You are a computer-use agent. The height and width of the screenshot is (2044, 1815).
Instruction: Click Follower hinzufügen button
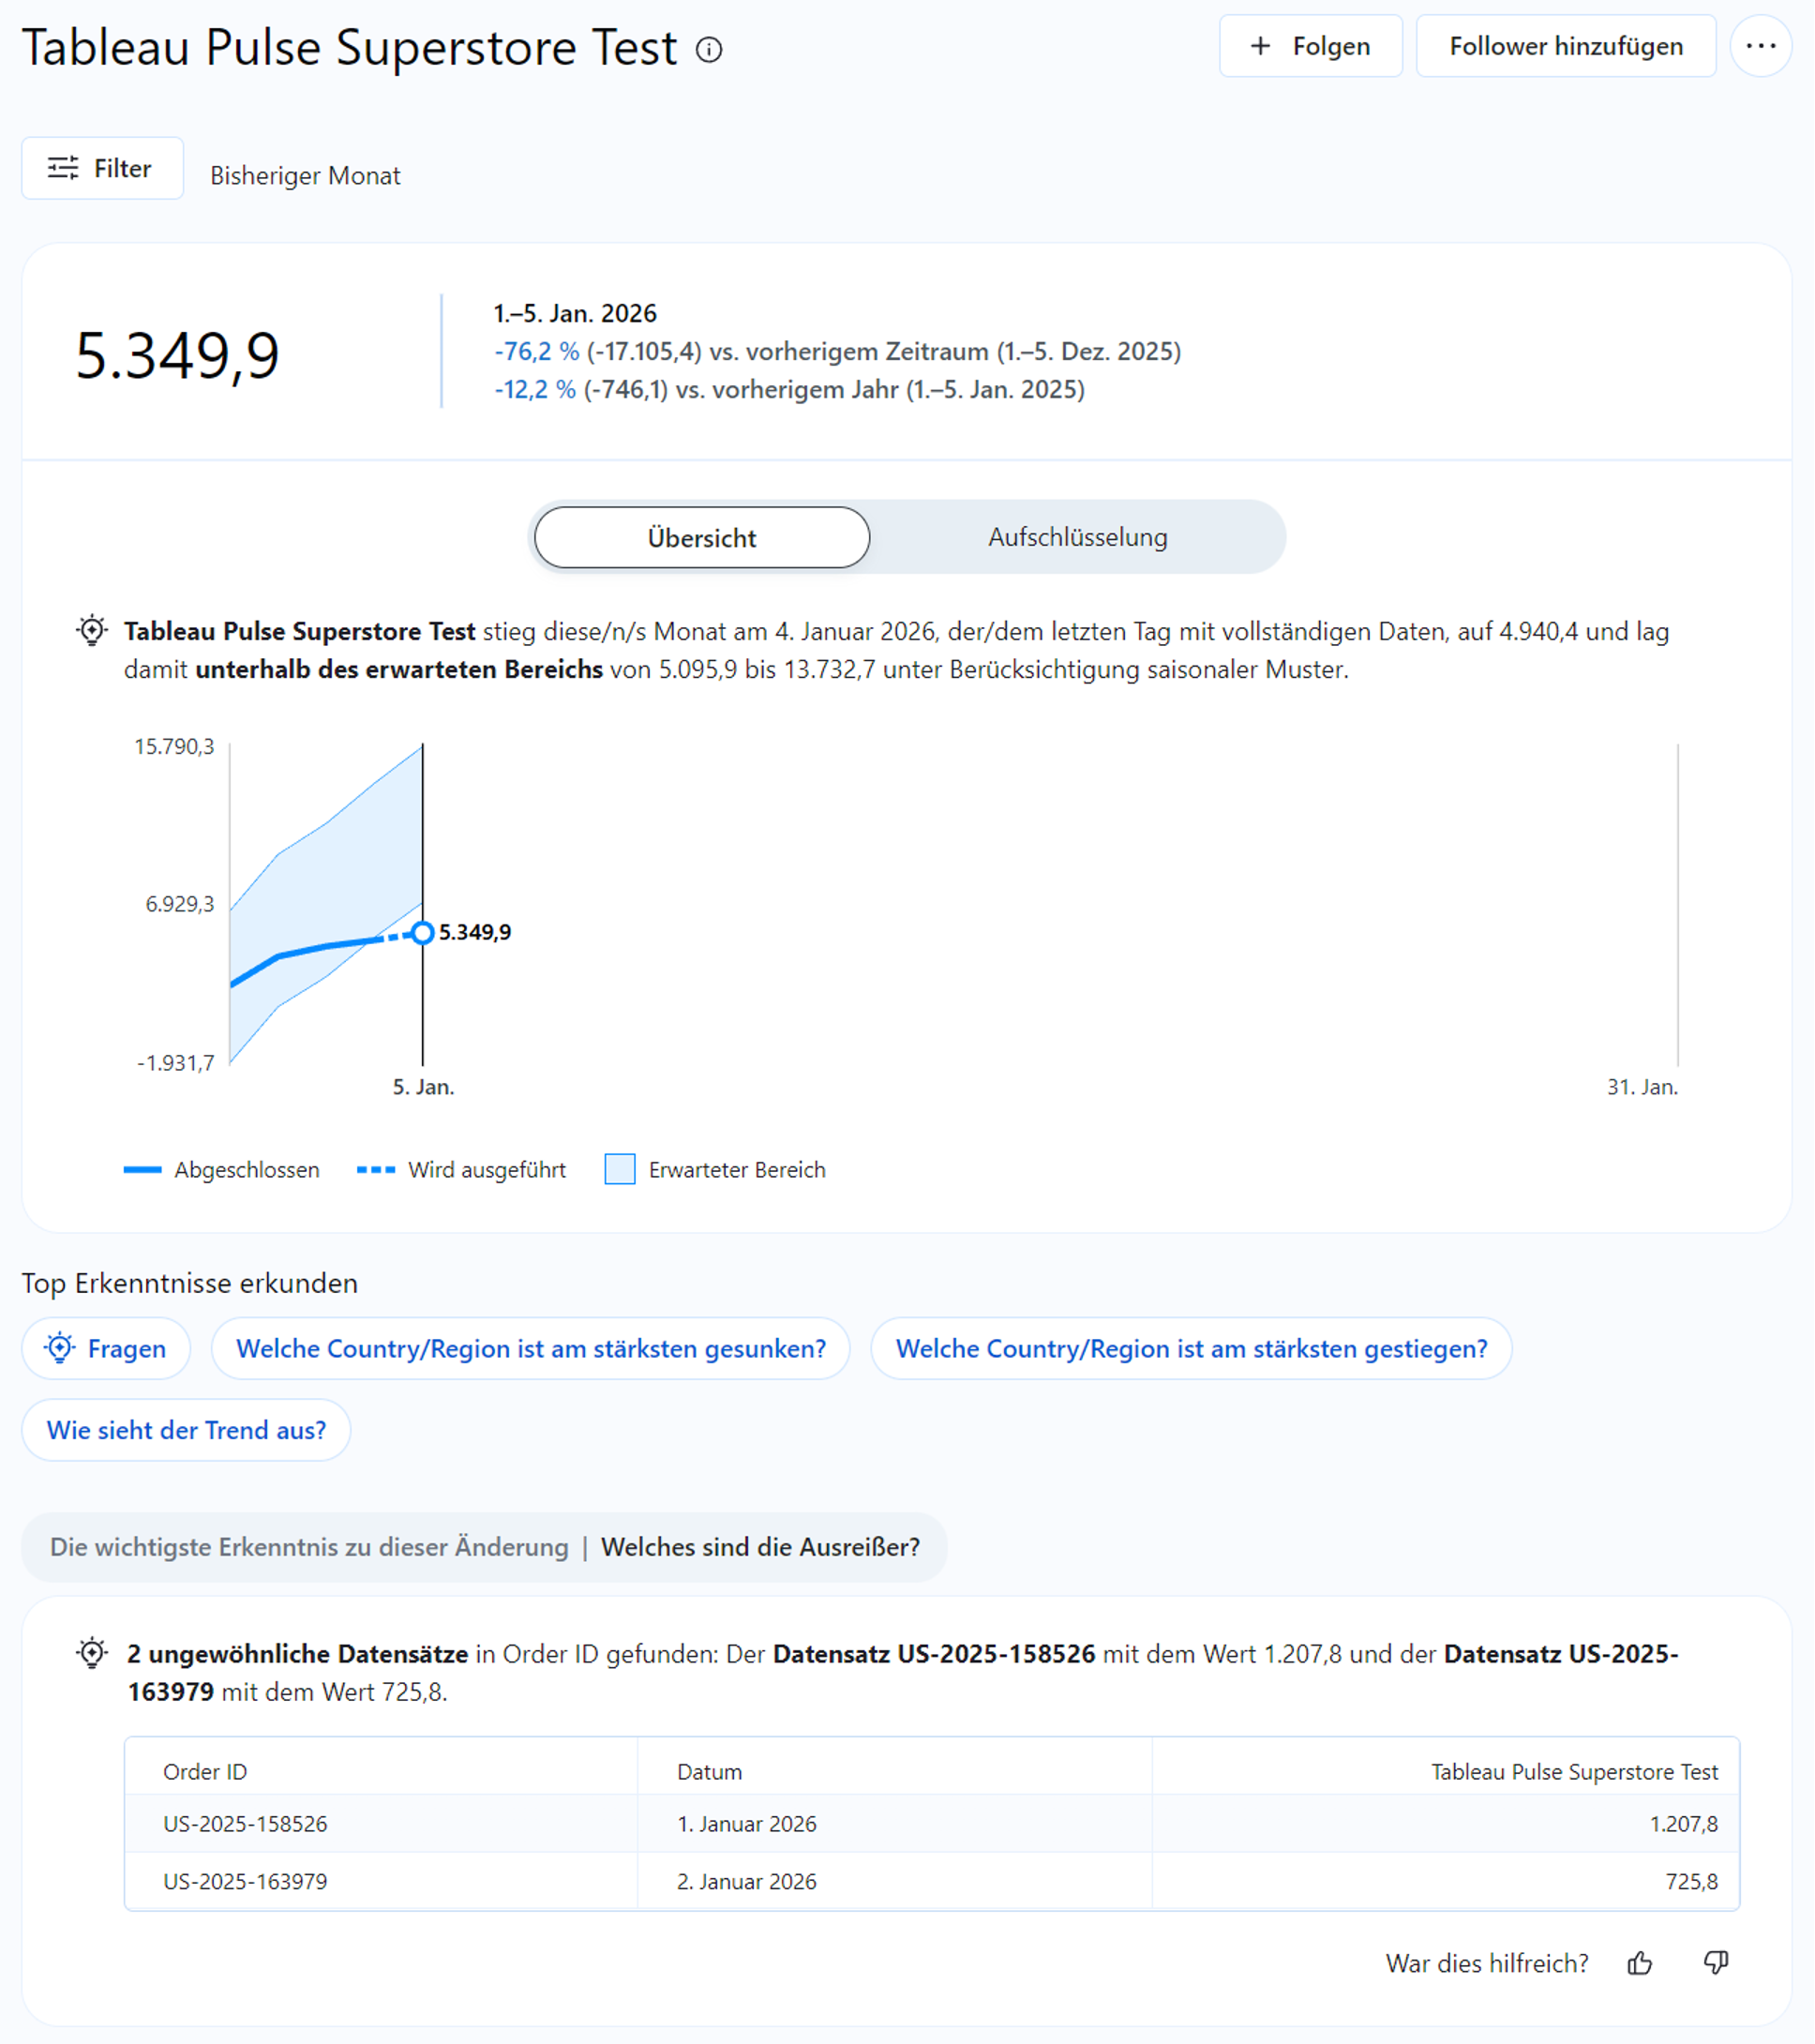1565,46
